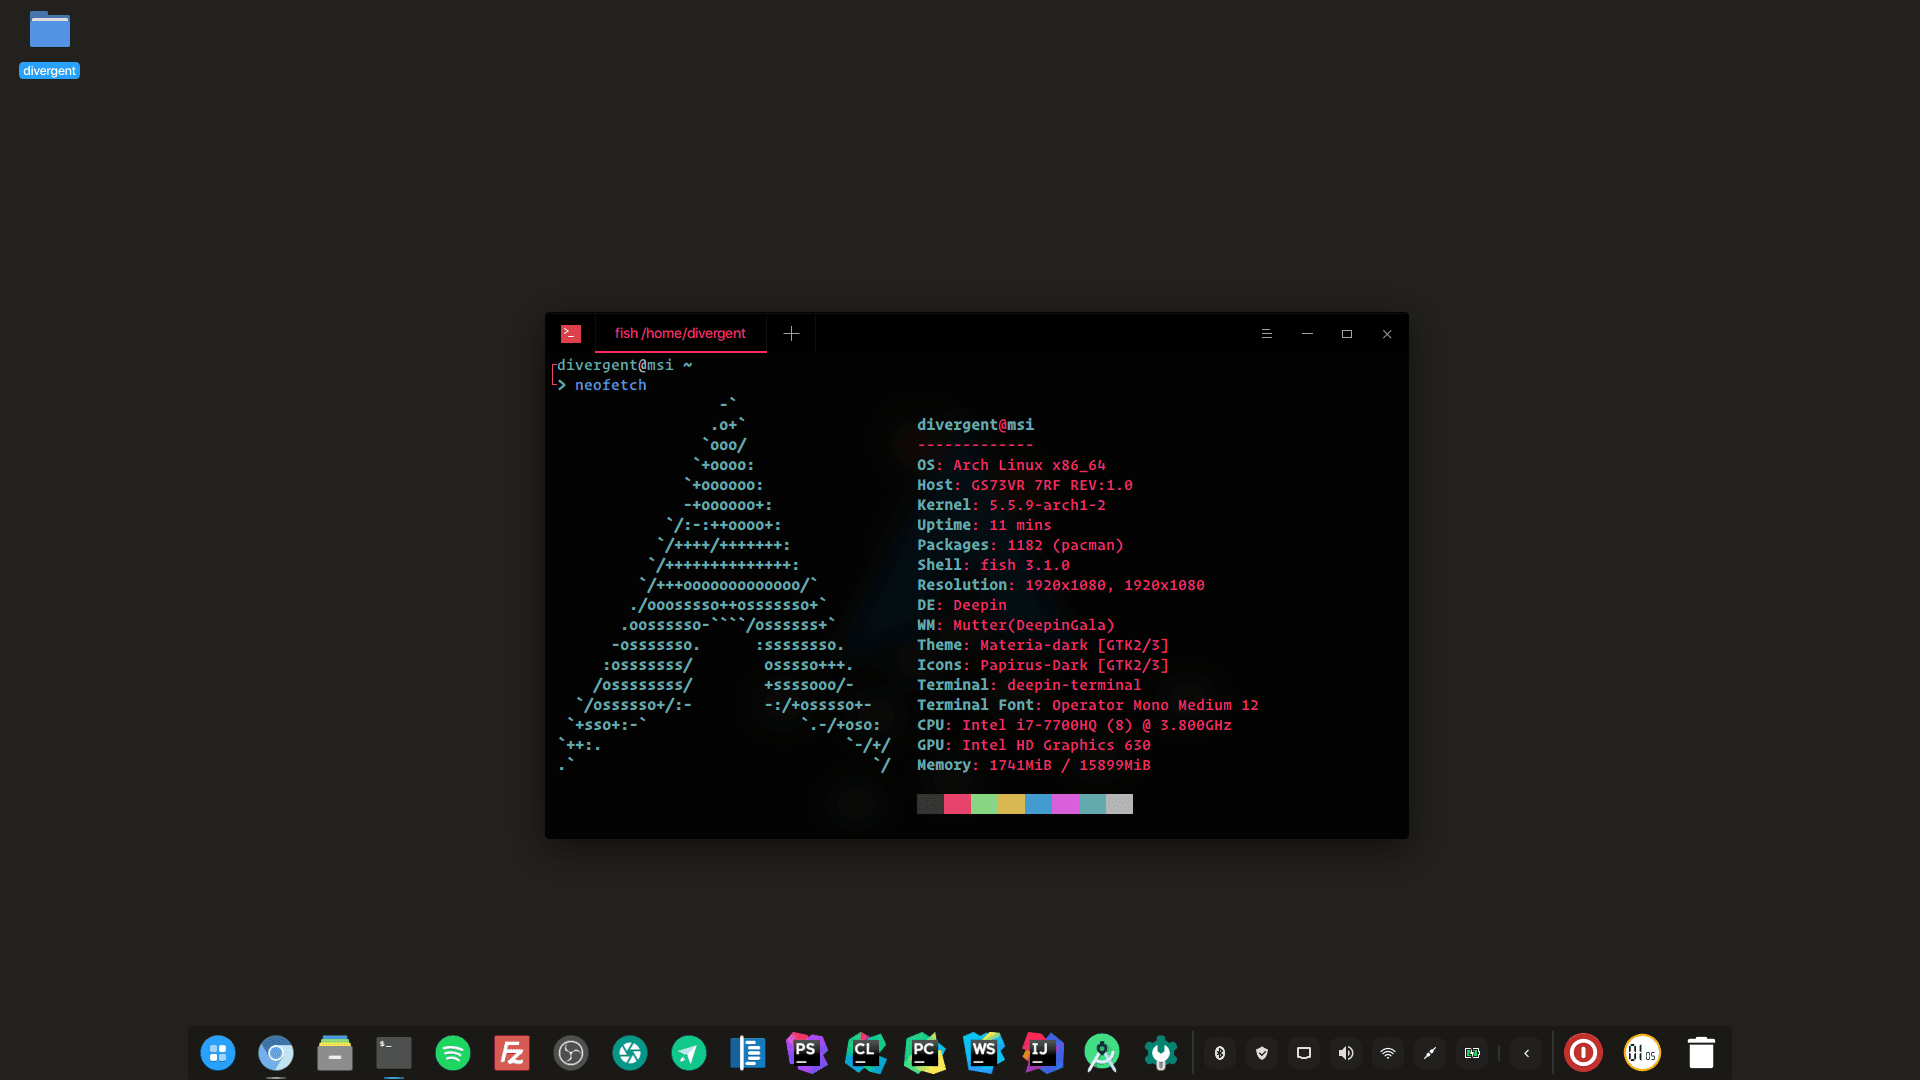Screen dimensions: 1920x1080
Task: Click the terminal app icon in title bar
Action: [x=571, y=334]
